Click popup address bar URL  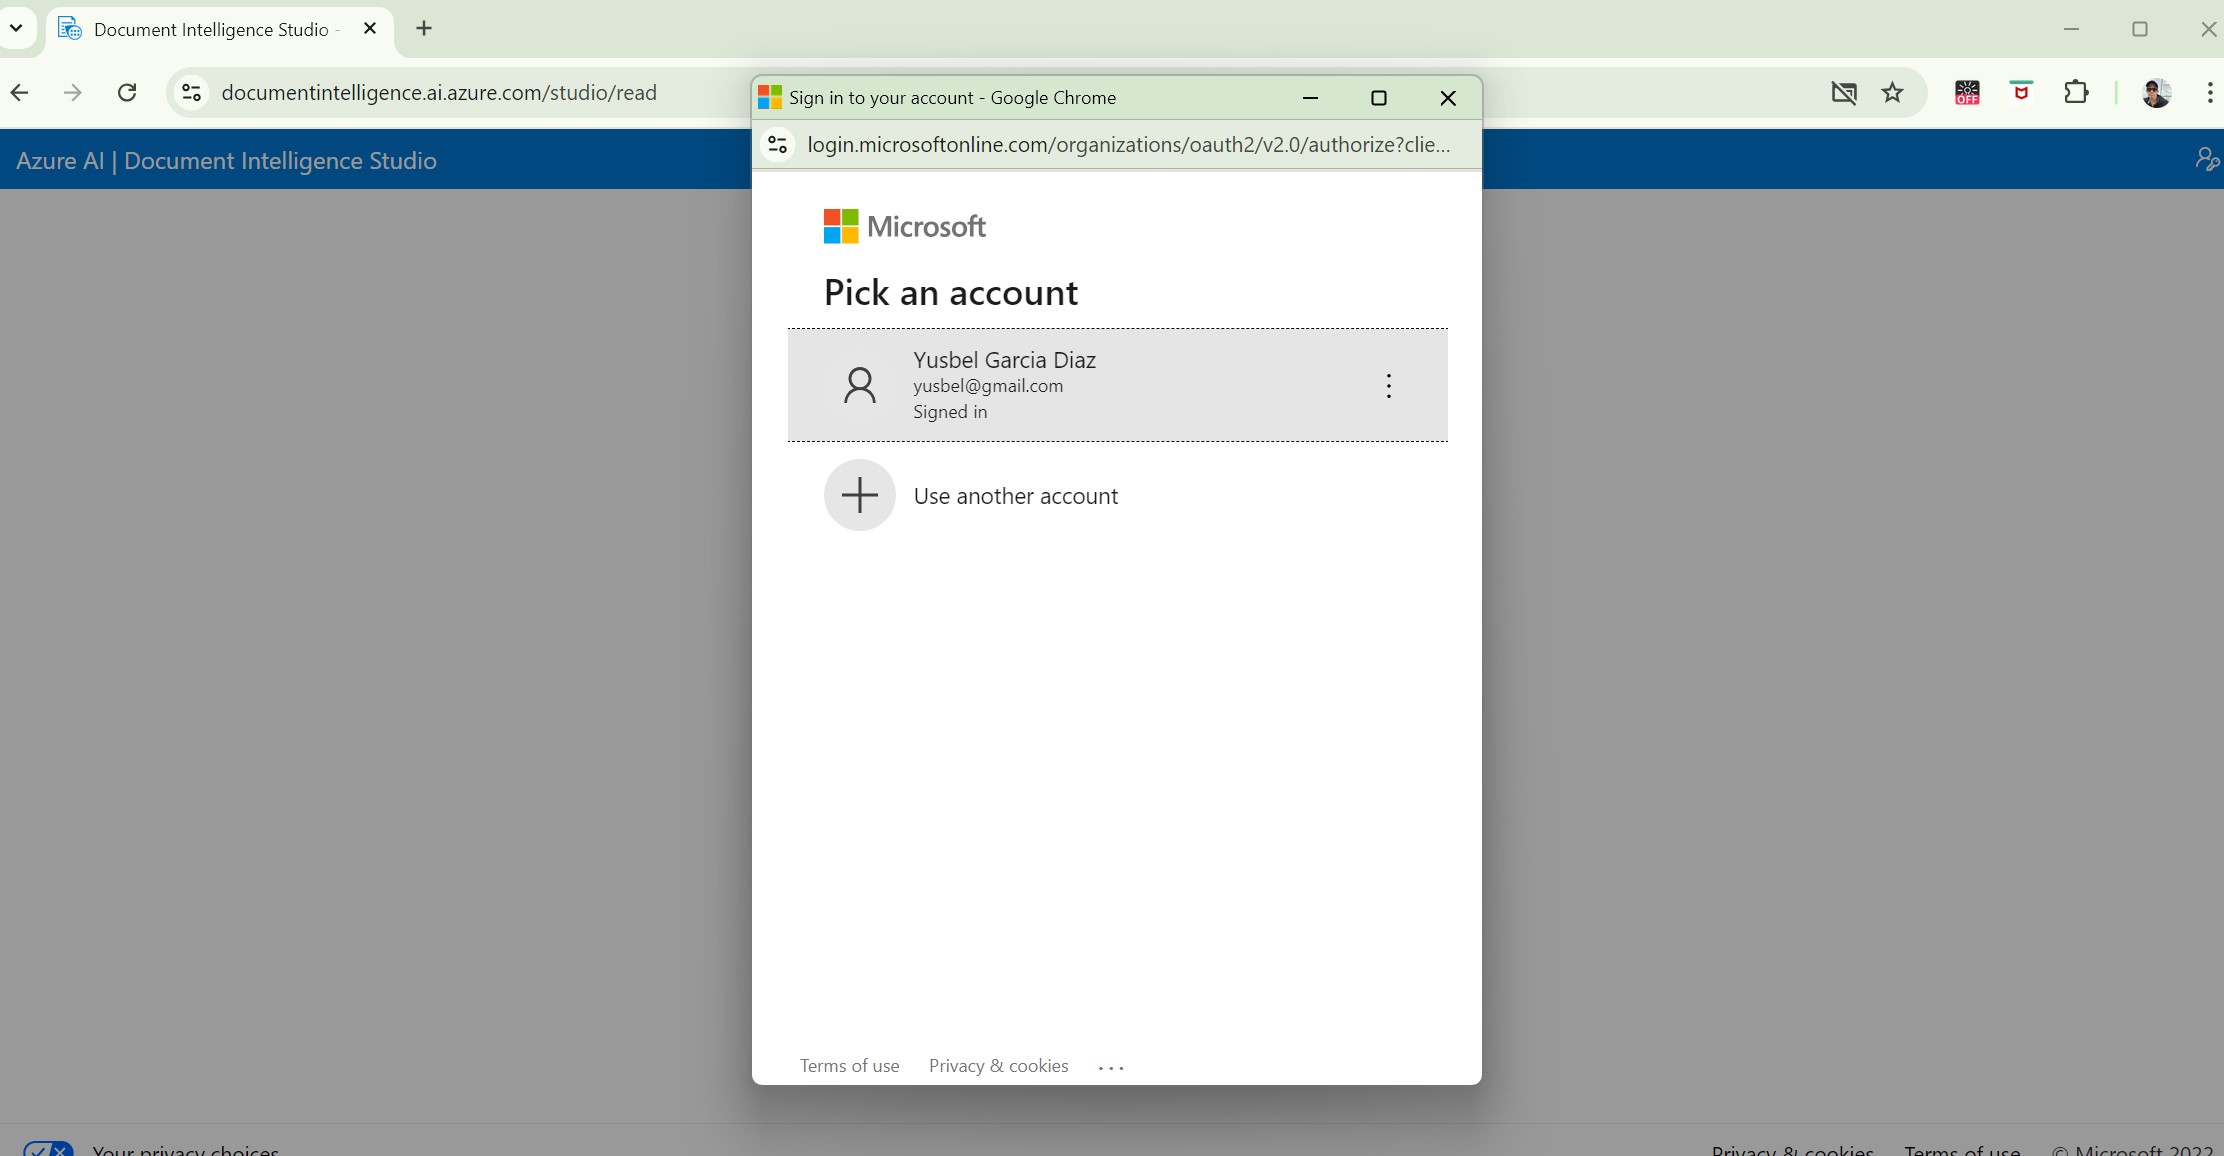(1128, 145)
